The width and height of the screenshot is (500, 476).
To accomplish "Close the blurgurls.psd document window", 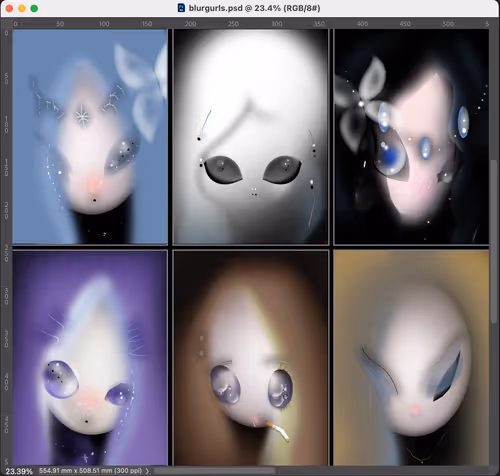I will (x=9, y=8).
